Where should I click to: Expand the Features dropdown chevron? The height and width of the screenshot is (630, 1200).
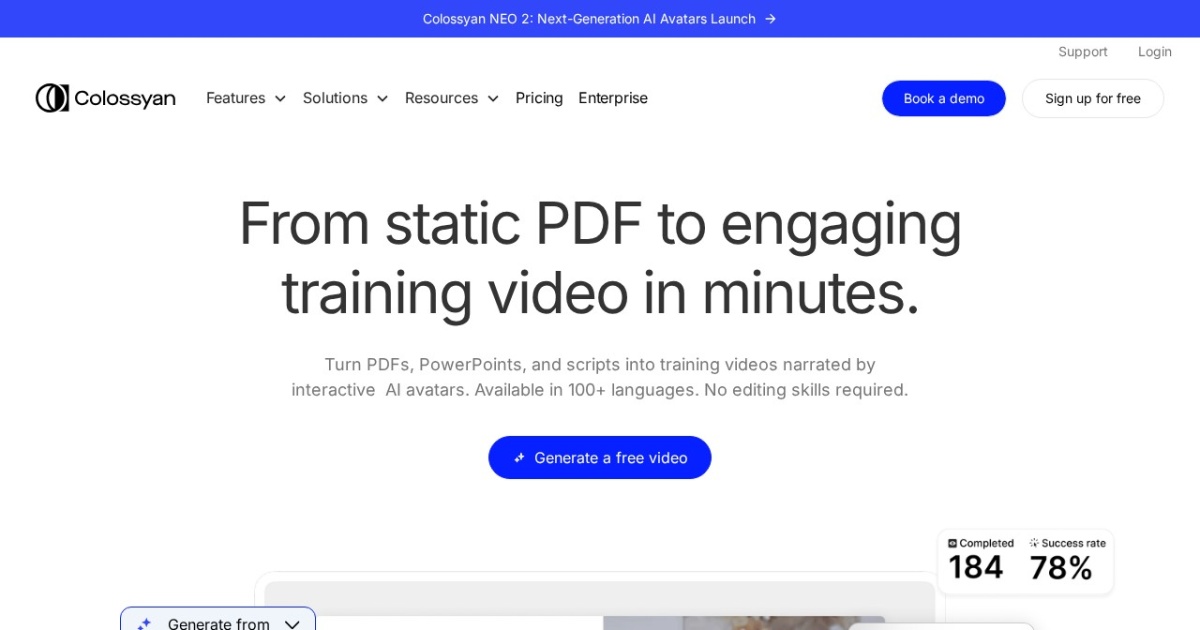(x=280, y=99)
